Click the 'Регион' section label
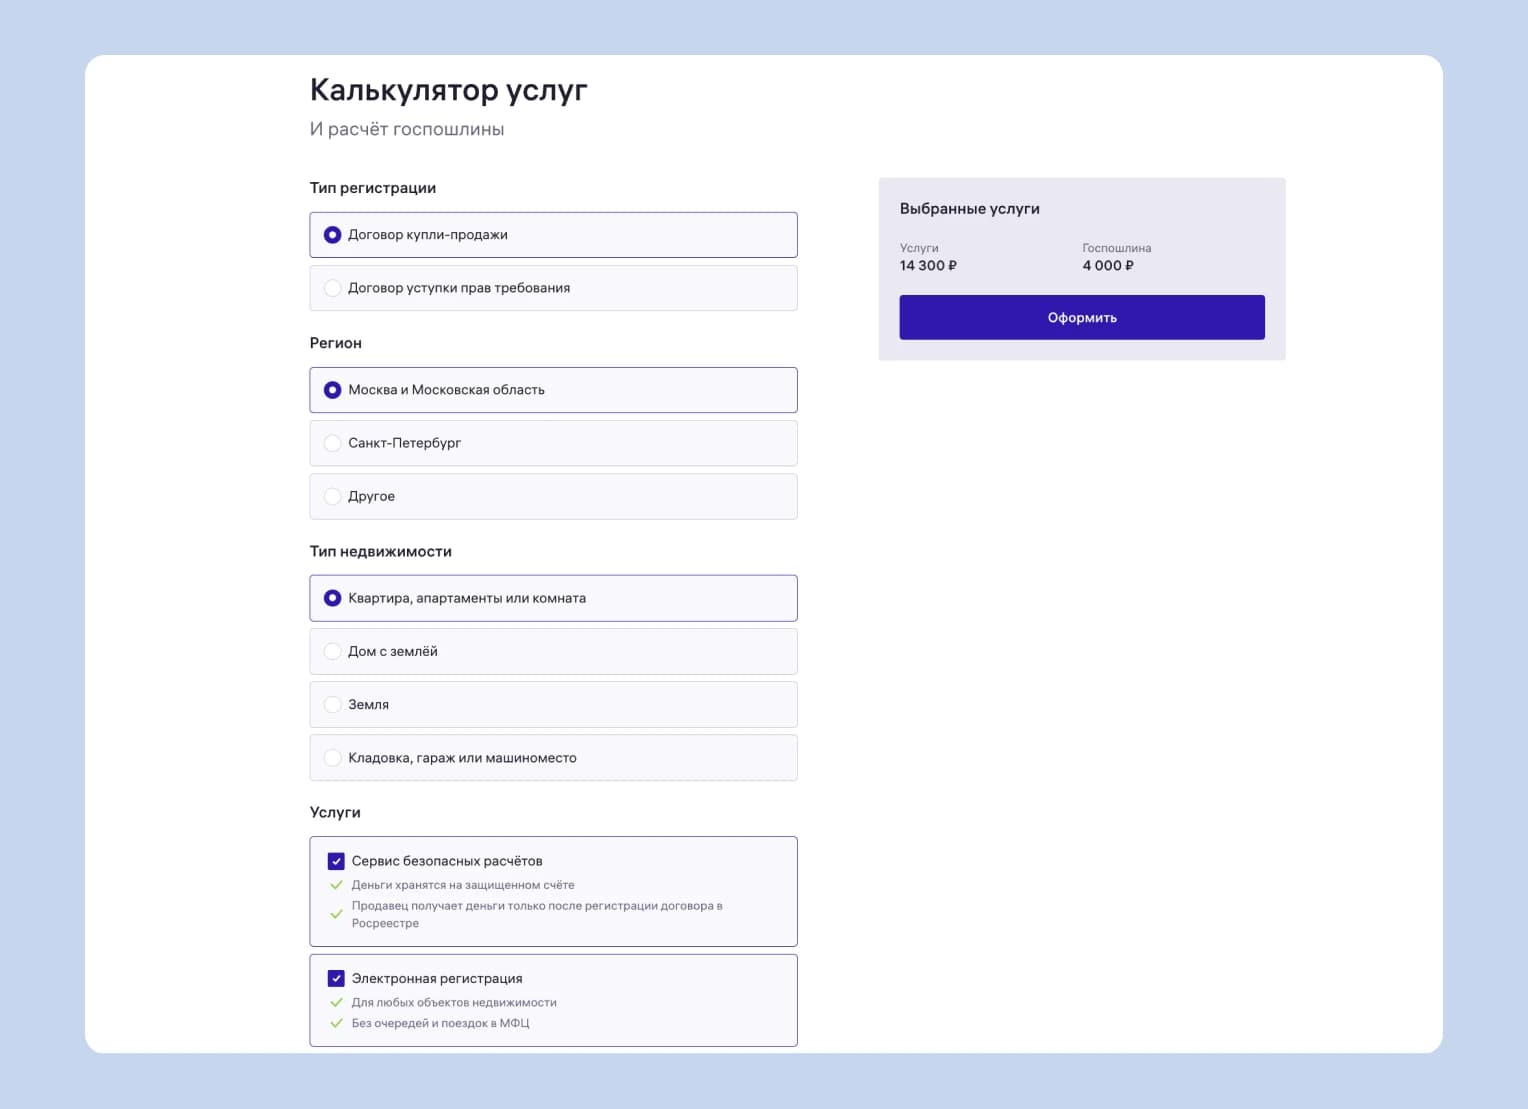This screenshot has height=1109, width=1528. pos(336,343)
